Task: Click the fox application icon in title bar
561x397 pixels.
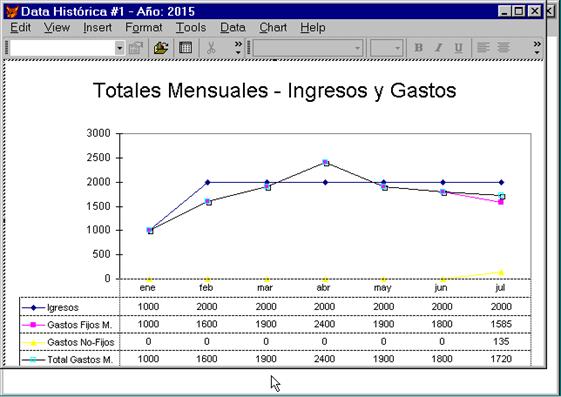Action: (x=12, y=11)
